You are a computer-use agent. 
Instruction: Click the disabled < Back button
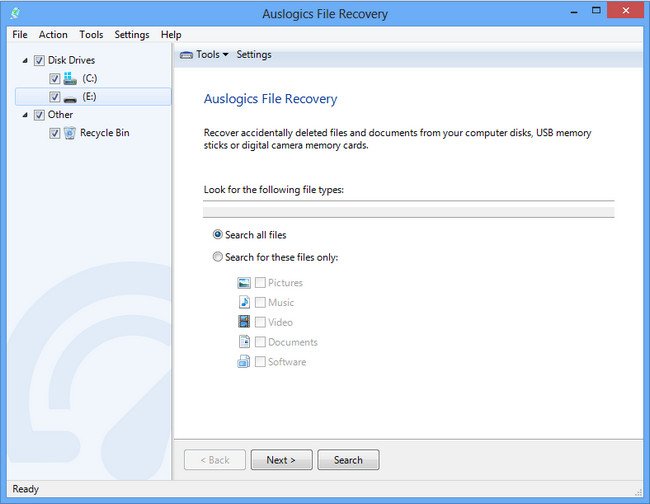215,460
